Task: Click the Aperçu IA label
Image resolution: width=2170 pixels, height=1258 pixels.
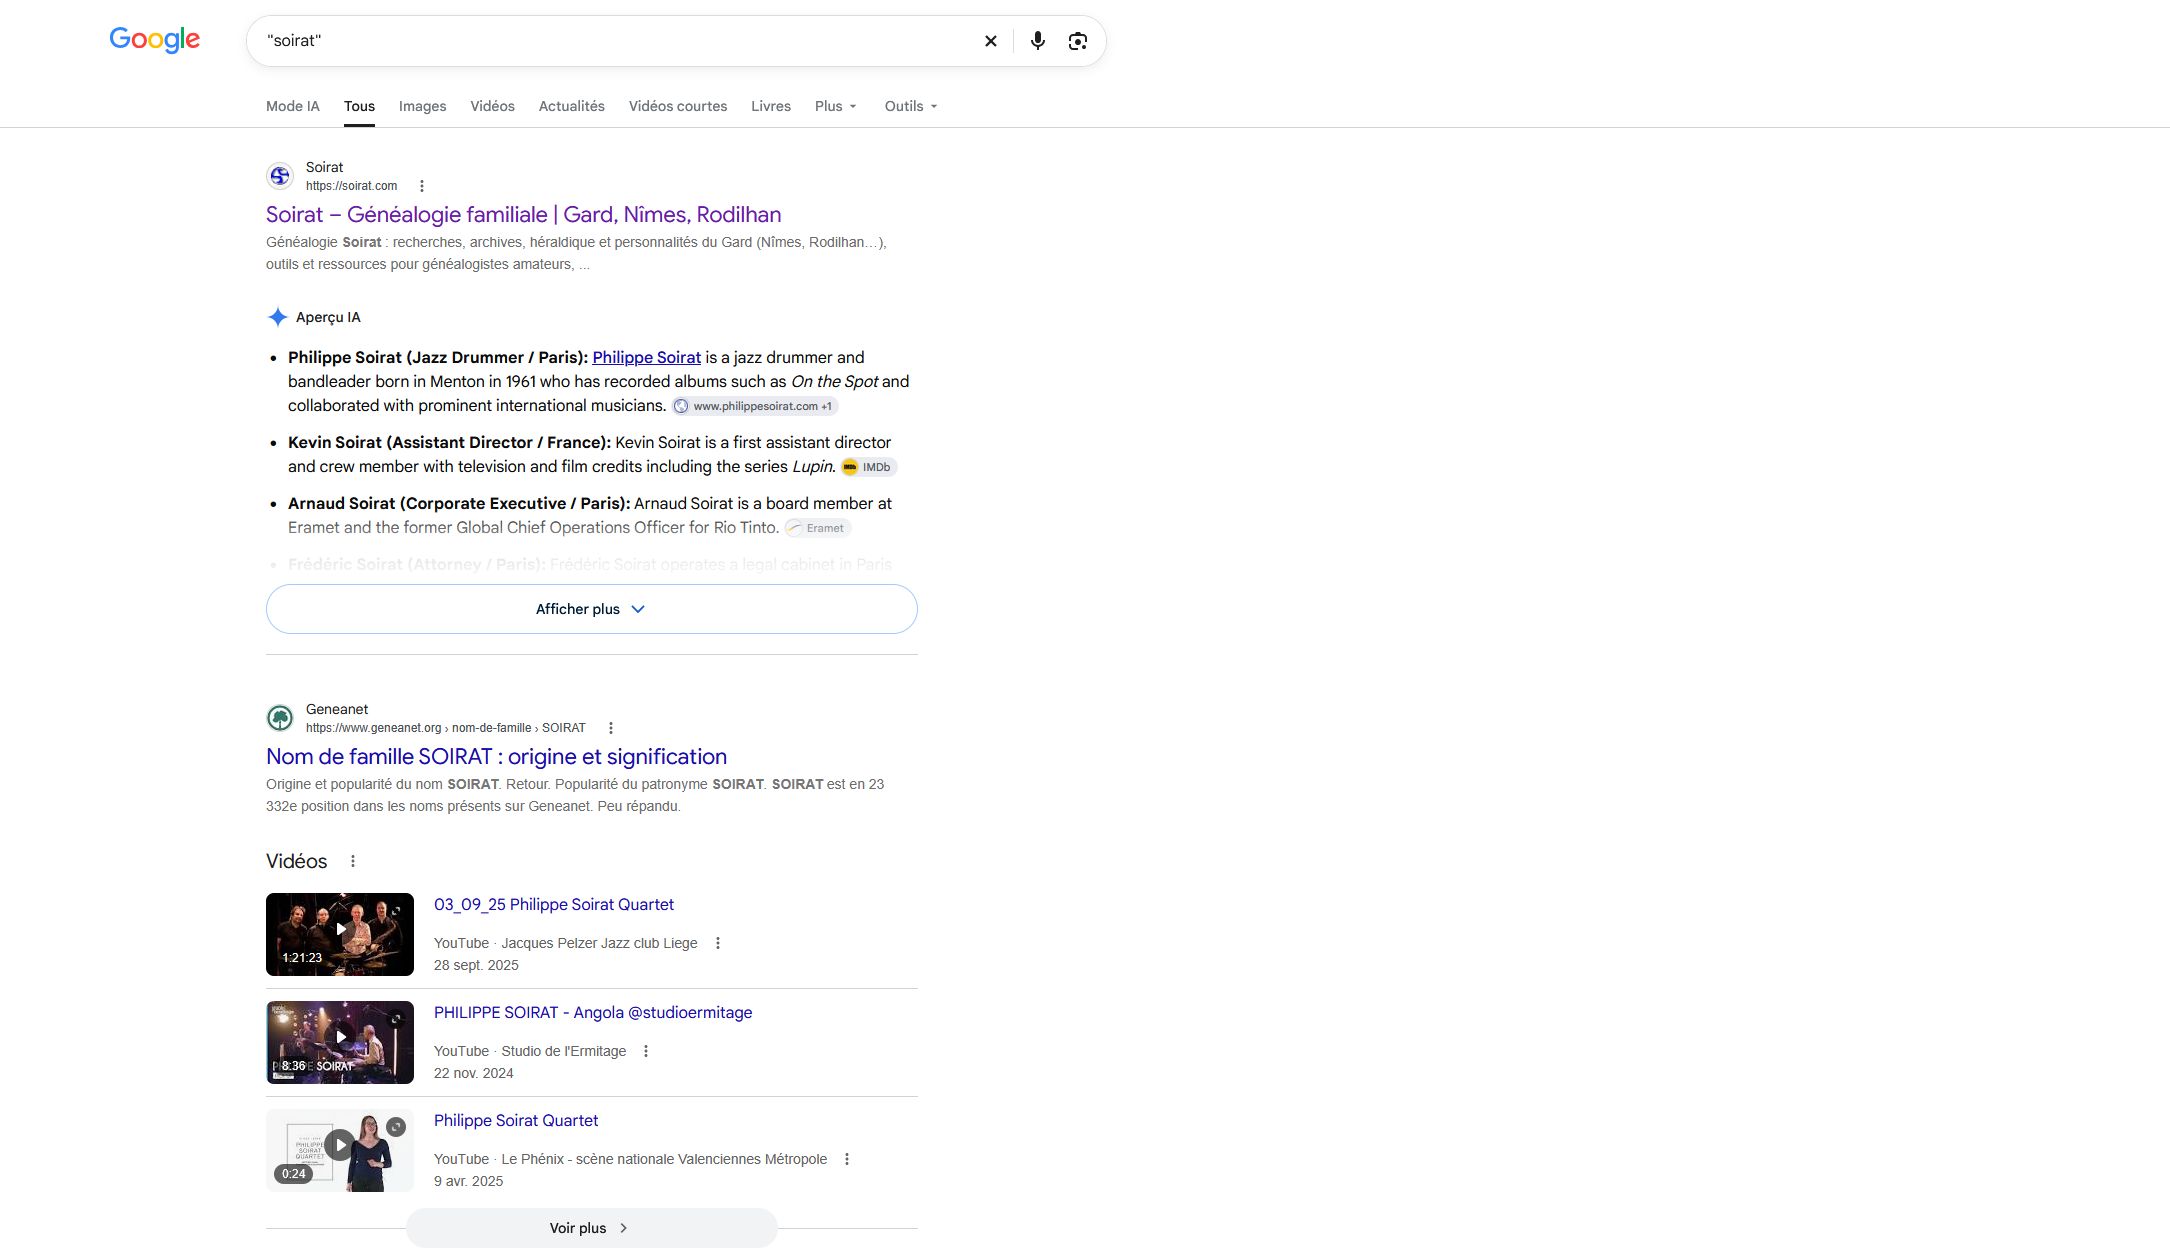Action: coord(328,317)
